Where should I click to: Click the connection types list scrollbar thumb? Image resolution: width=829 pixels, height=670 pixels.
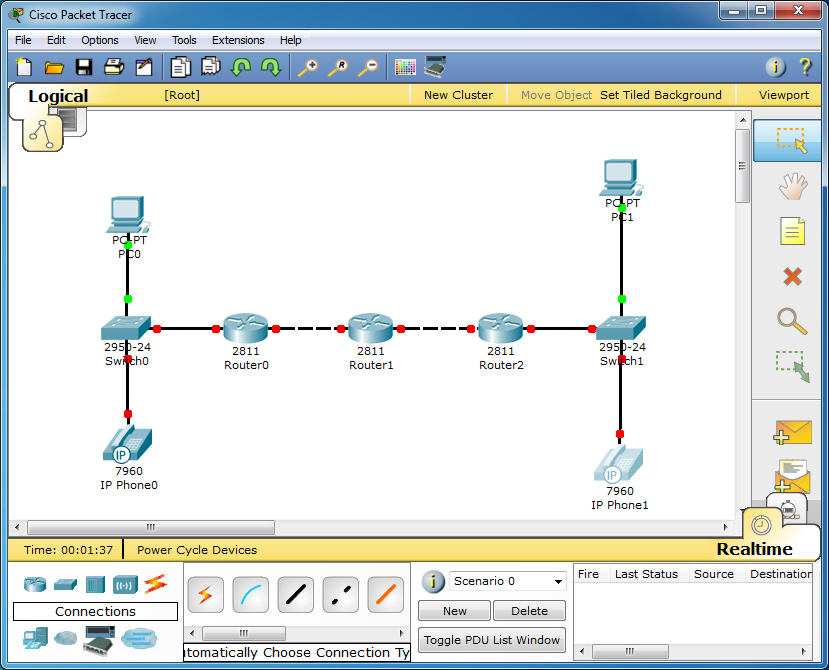[x=244, y=633]
